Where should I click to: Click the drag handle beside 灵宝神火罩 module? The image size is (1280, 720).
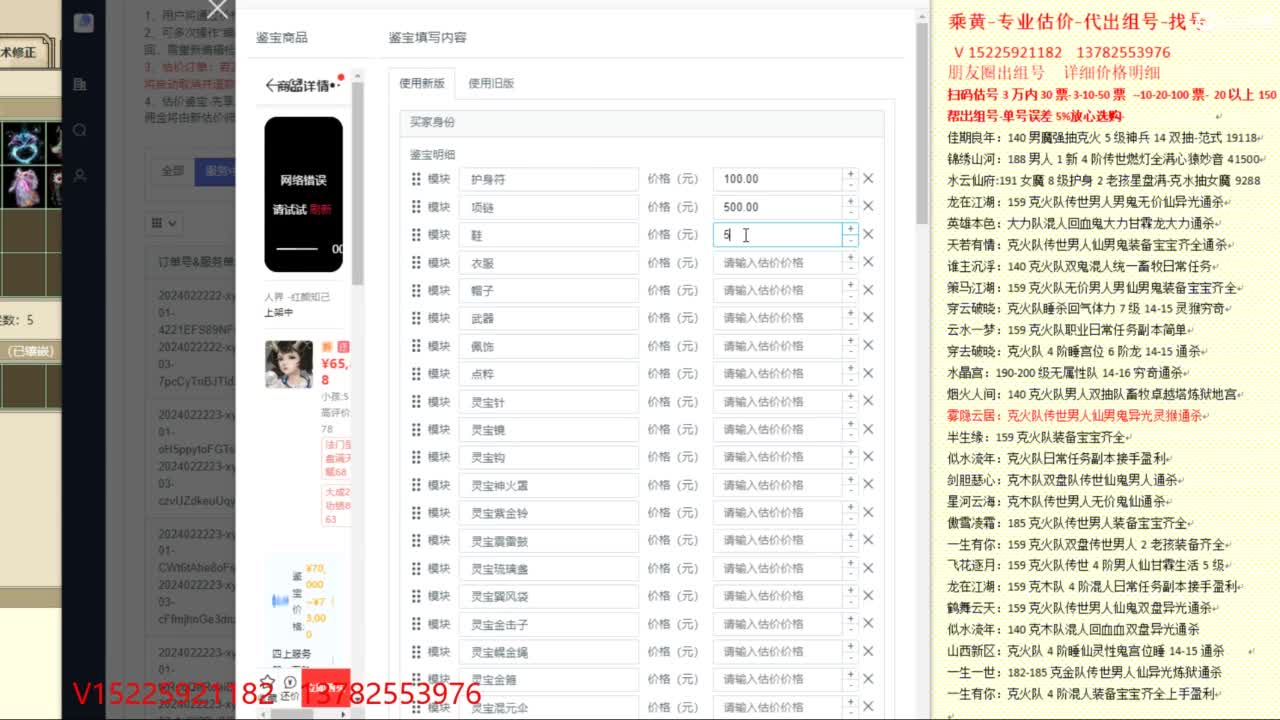tap(416, 486)
